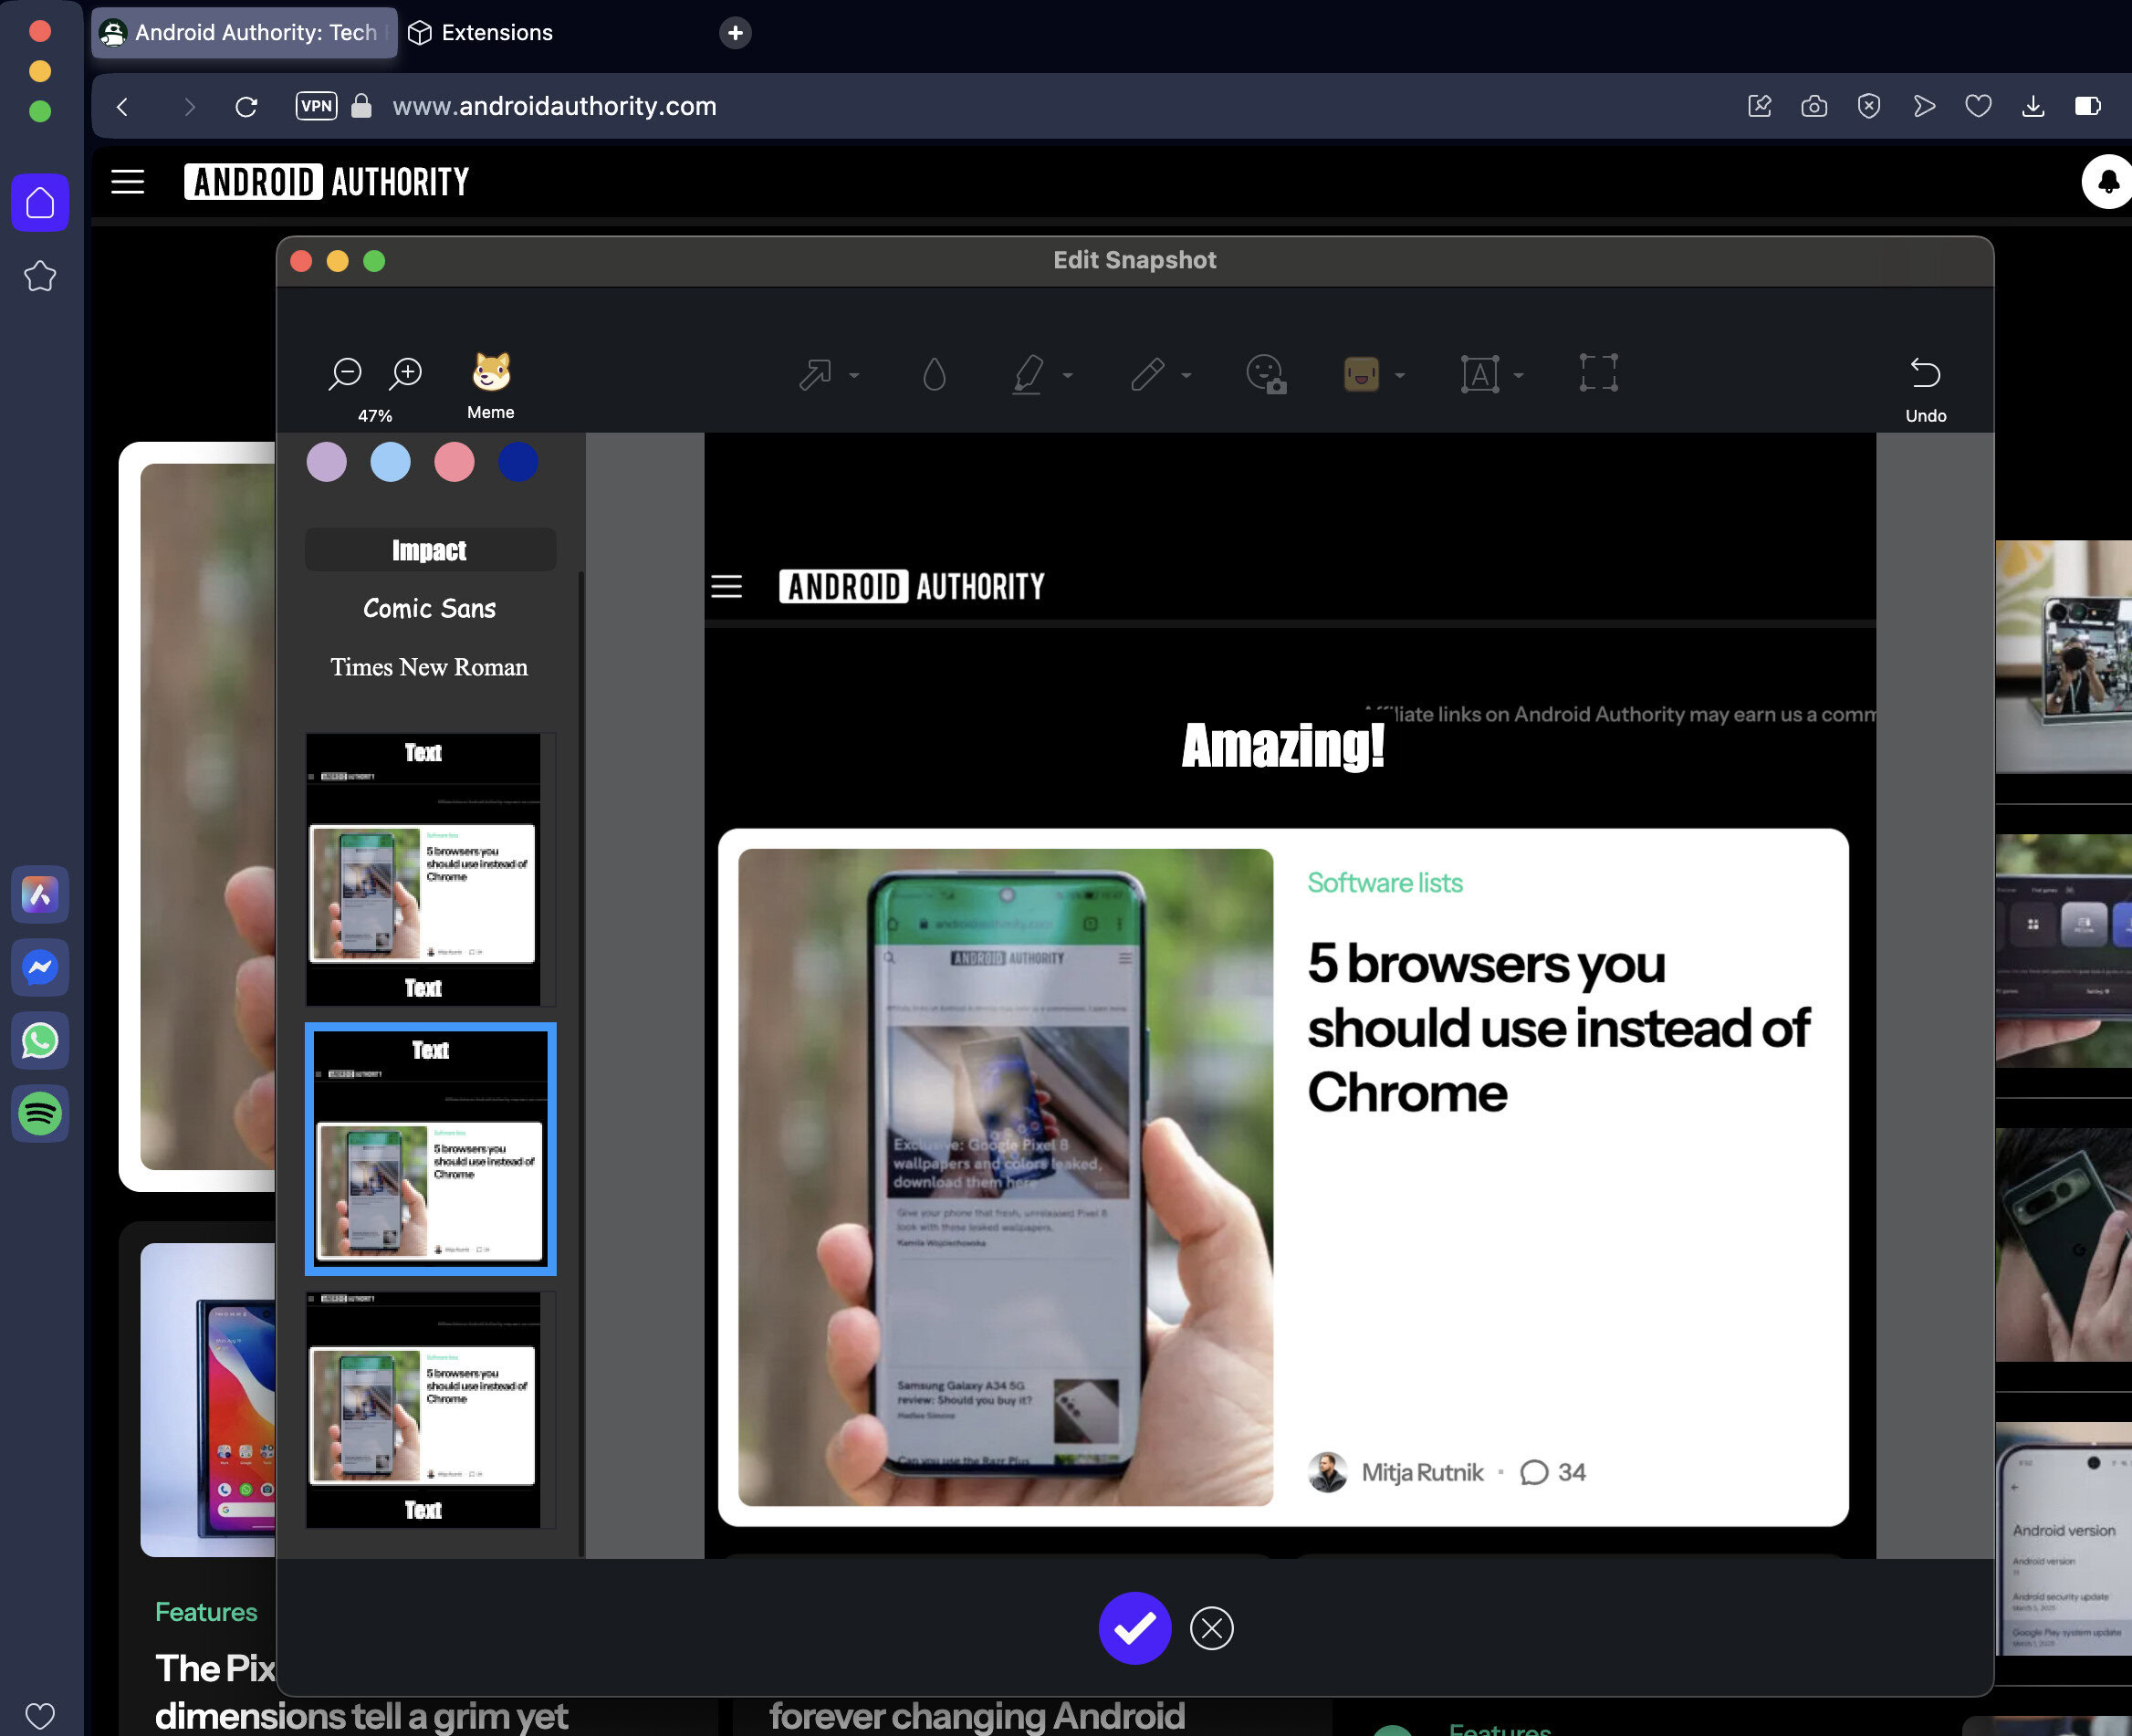Pick the pink color swatch
This screenshot has height=1736, width=2132.
(x=454, y=462)
